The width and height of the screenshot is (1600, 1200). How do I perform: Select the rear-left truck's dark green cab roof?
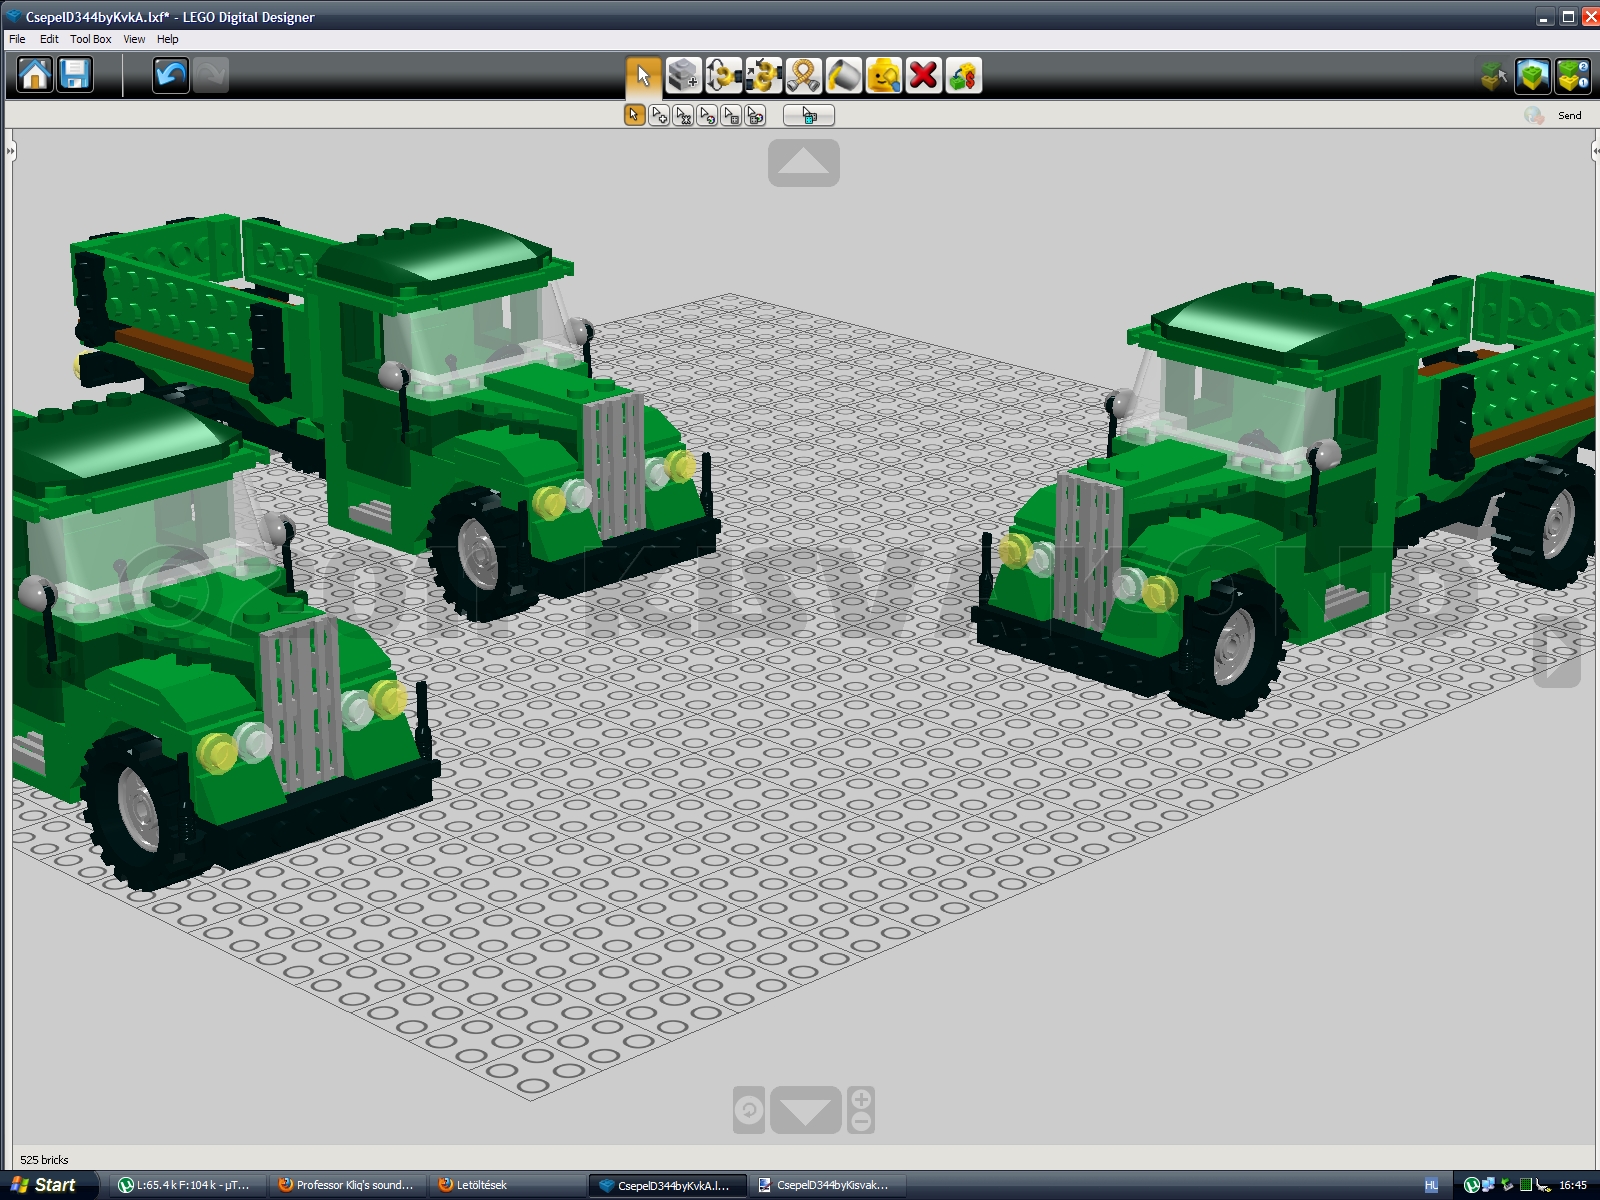[436, 256]
